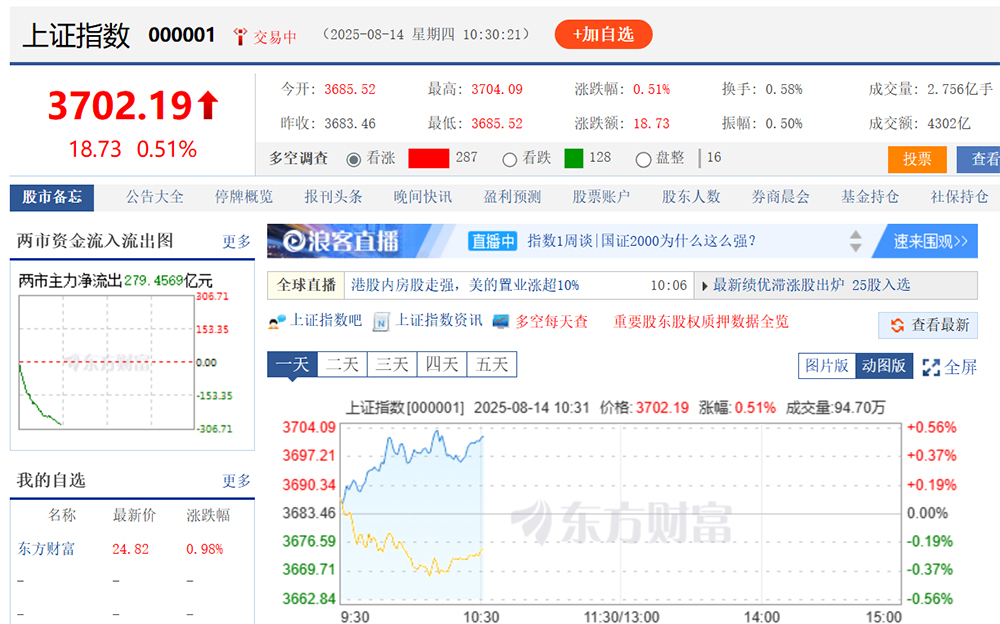The image size is (1000, 624).
Task: Open 盈利预测 menu item
Action: [512, 197]
